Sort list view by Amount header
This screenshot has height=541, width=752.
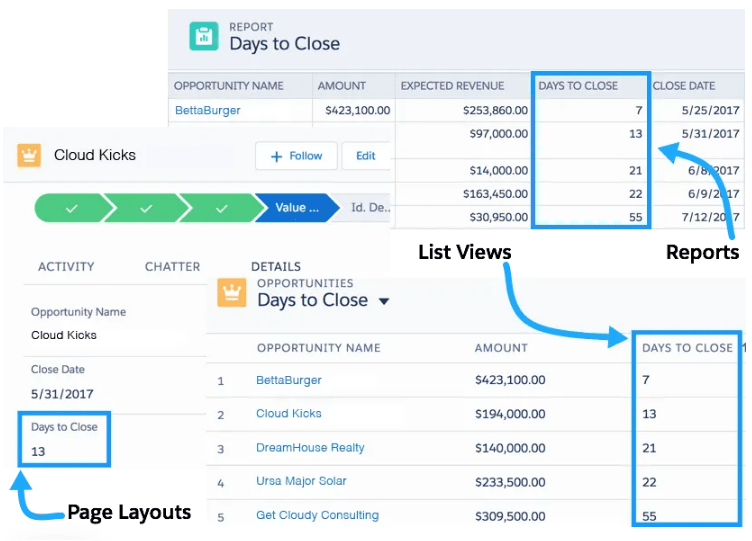[x=501, y=348]
